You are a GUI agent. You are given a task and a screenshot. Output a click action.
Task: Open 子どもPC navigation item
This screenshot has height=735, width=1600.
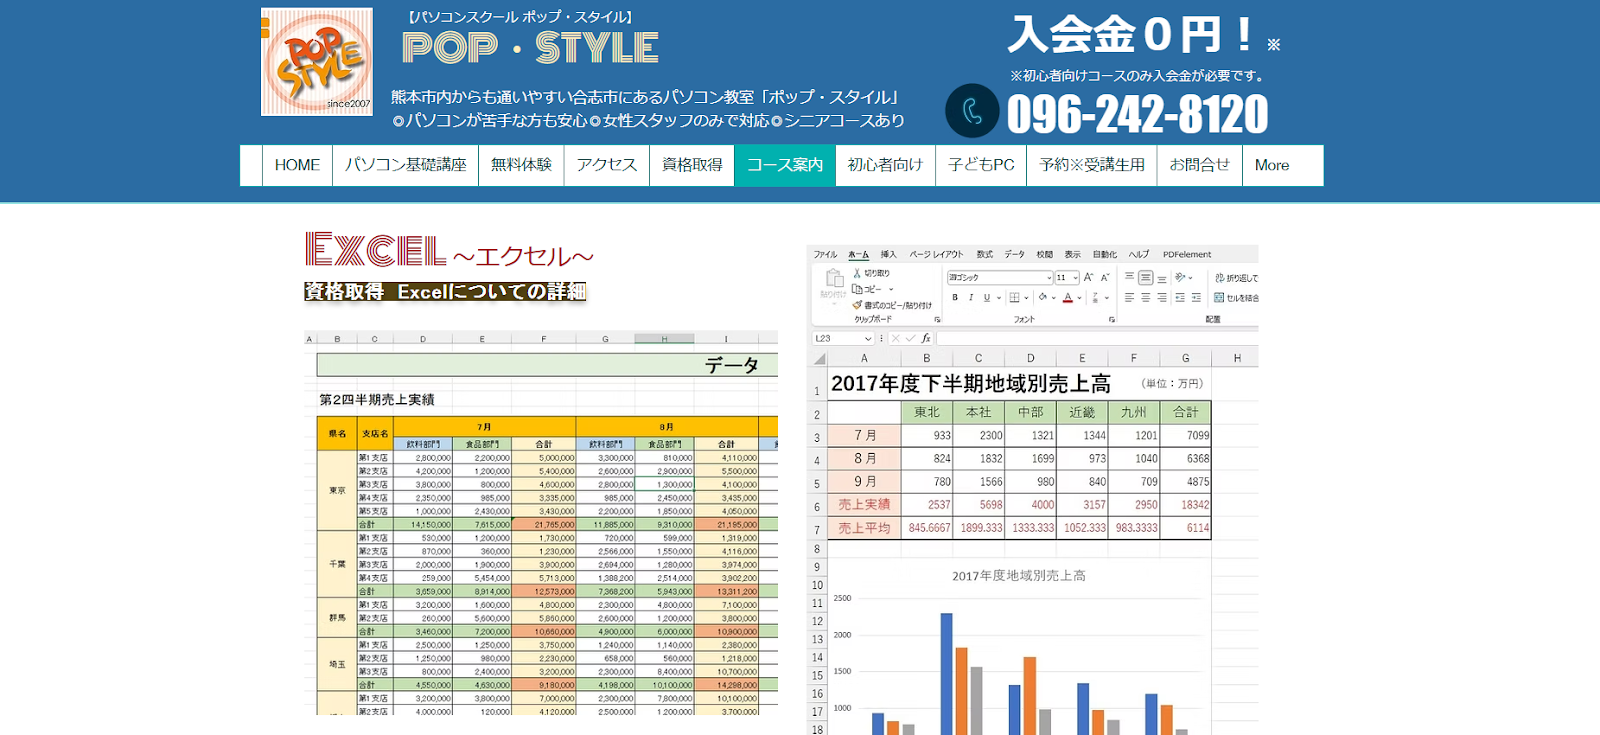tap(981, 165)
